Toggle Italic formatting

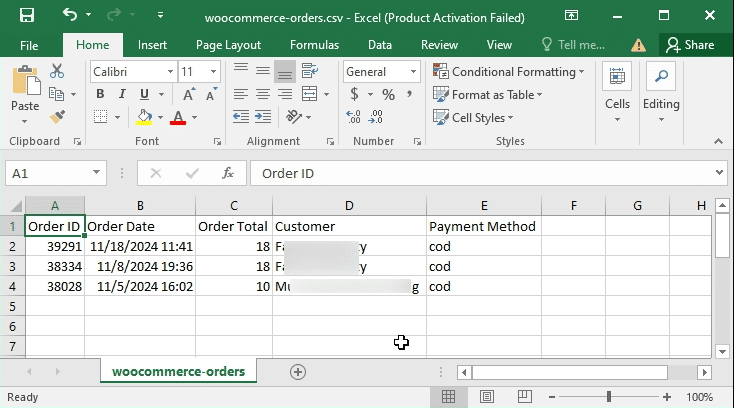122,94
